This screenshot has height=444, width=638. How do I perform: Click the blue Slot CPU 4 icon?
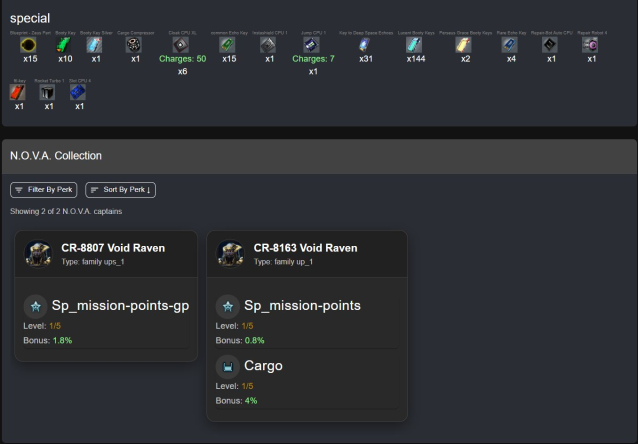(78, 92)
